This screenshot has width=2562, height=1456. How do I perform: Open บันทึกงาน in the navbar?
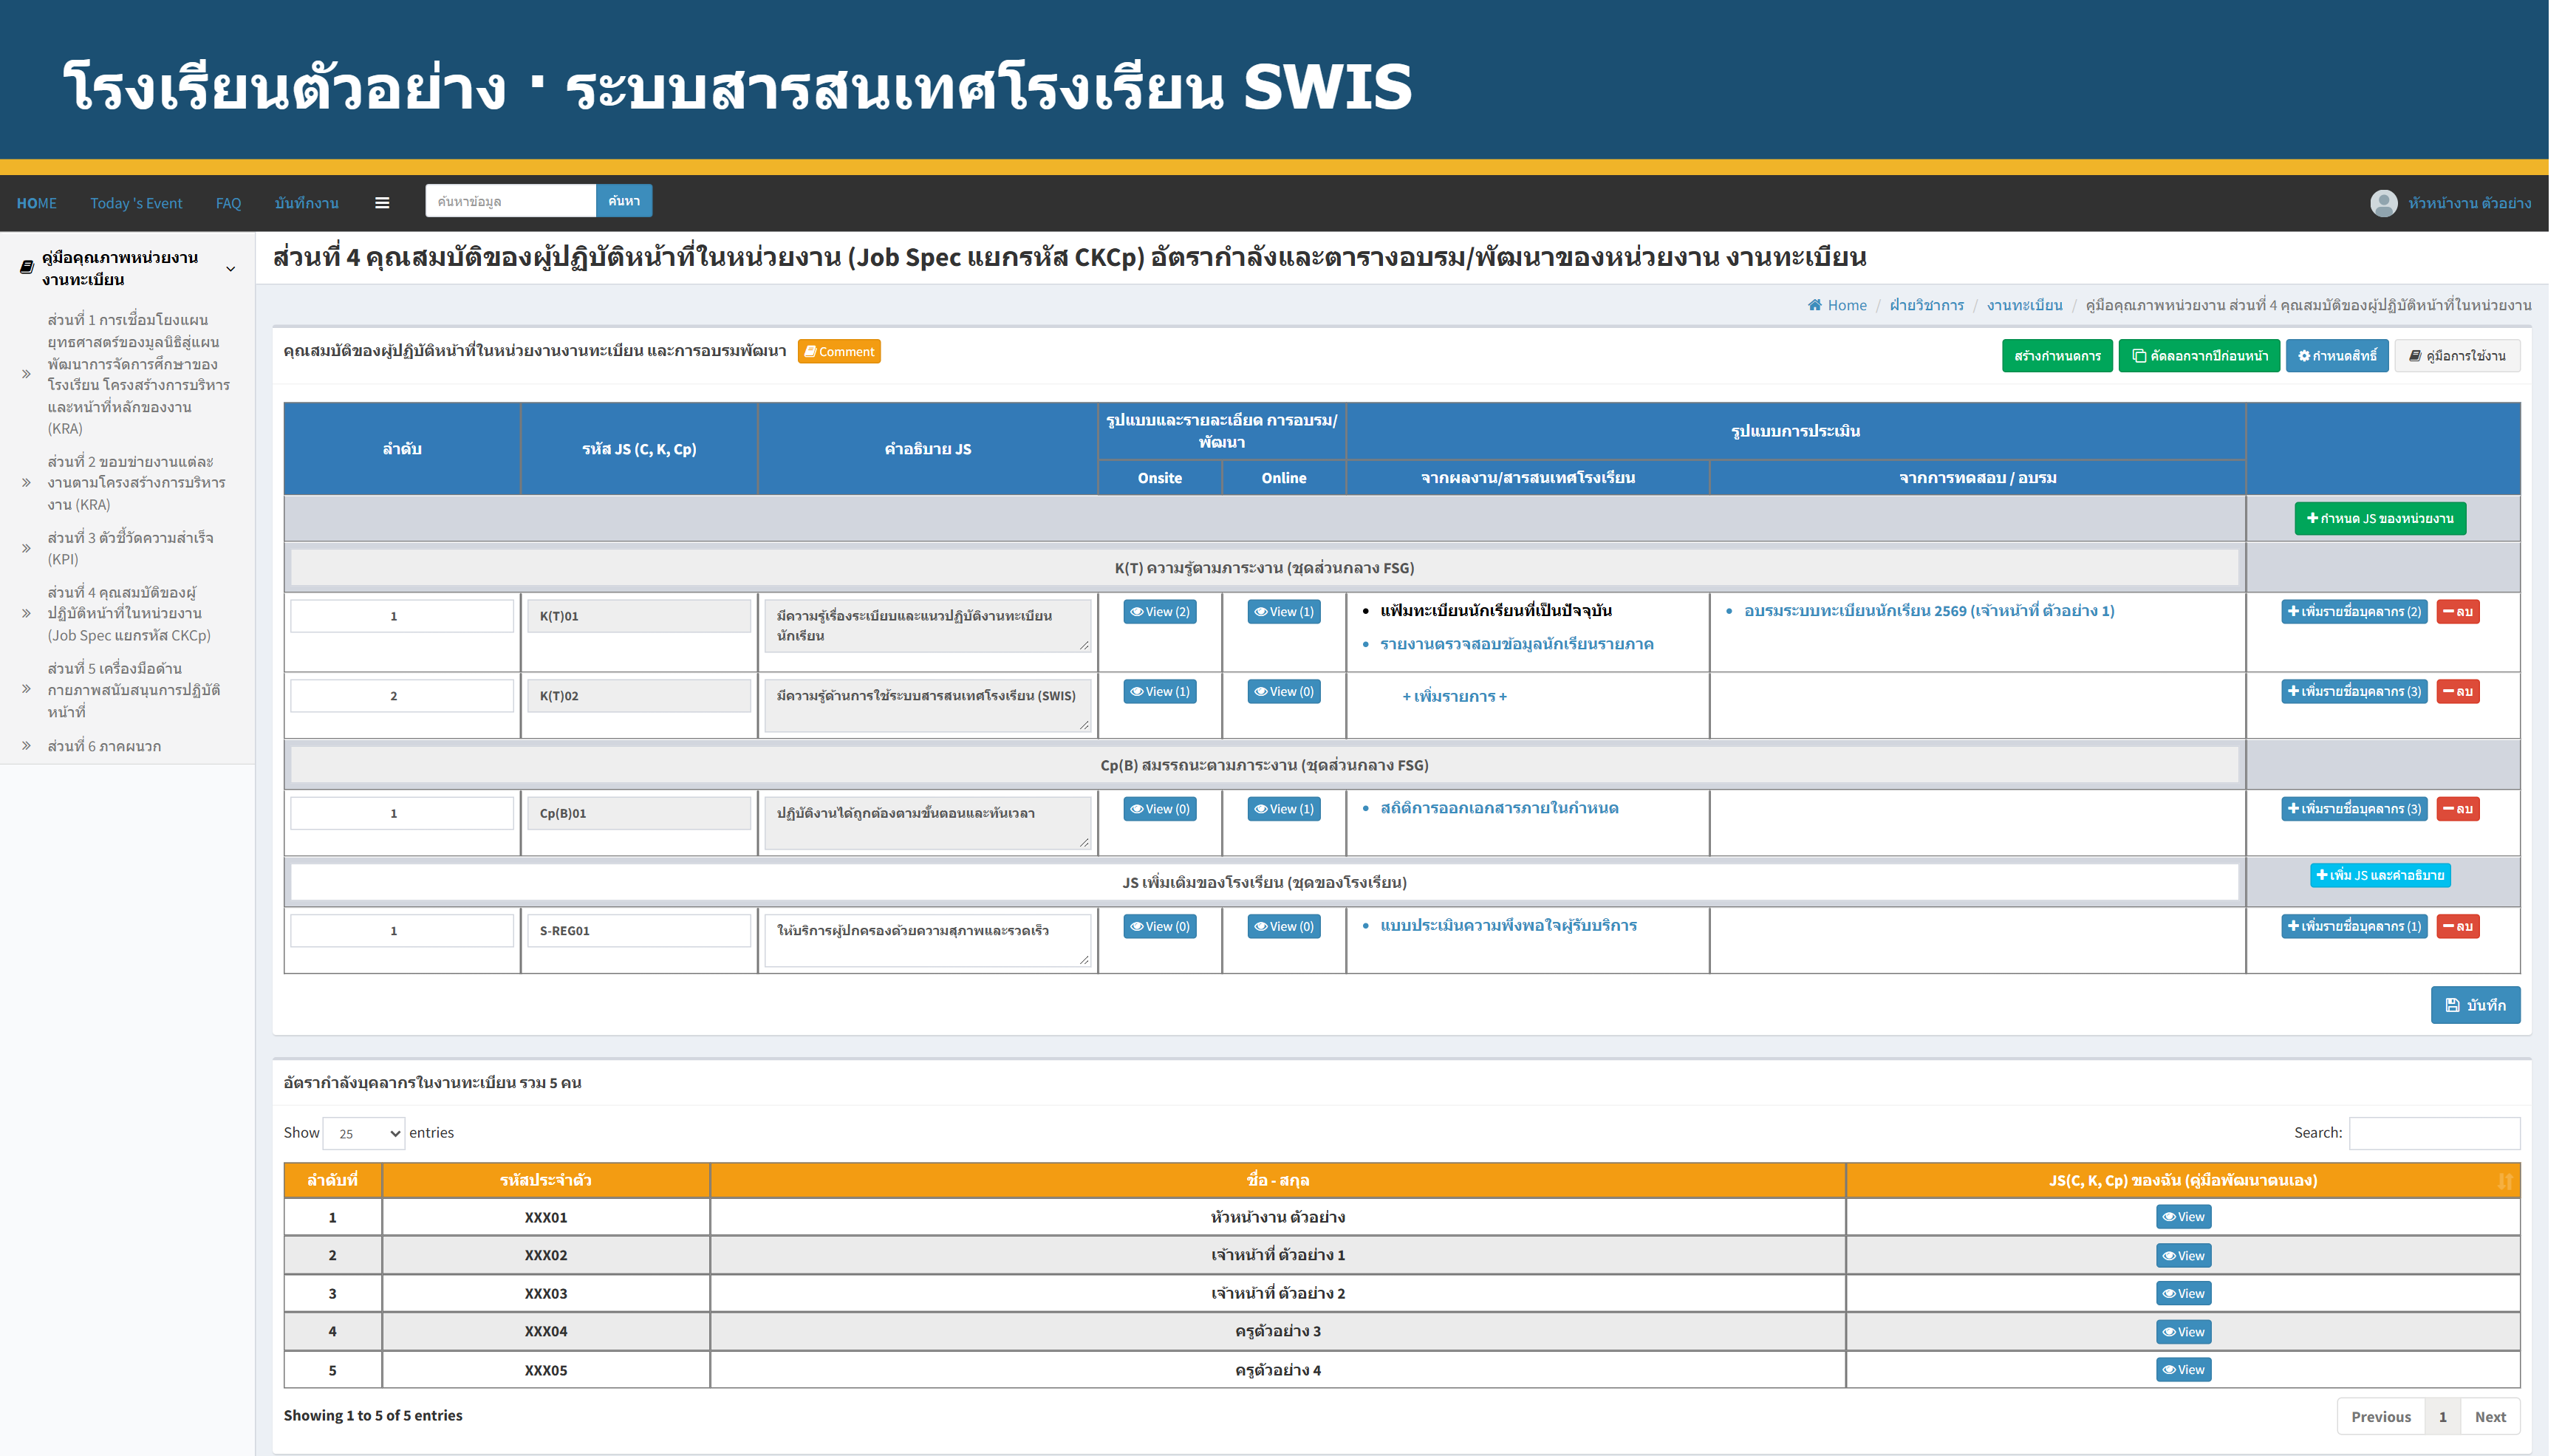point(306,203)
